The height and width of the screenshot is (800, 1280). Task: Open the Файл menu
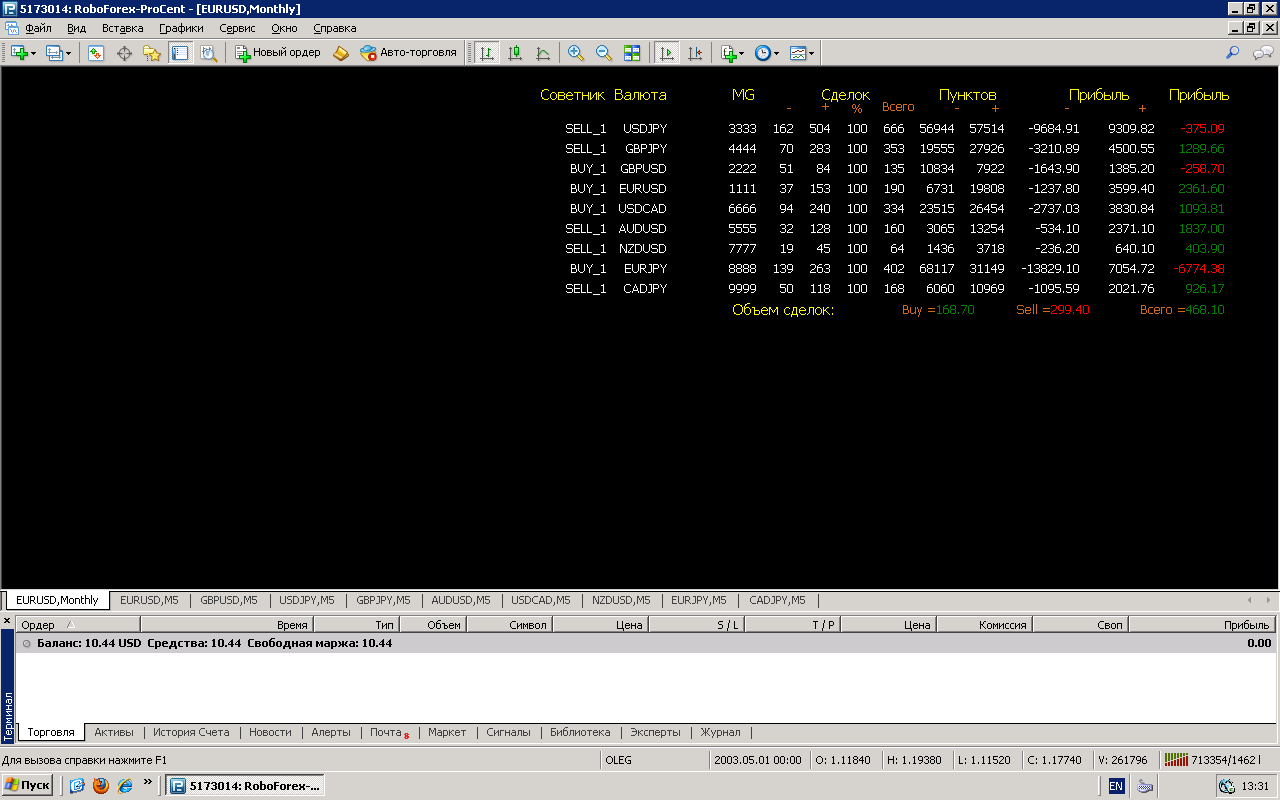coord(38,28)
